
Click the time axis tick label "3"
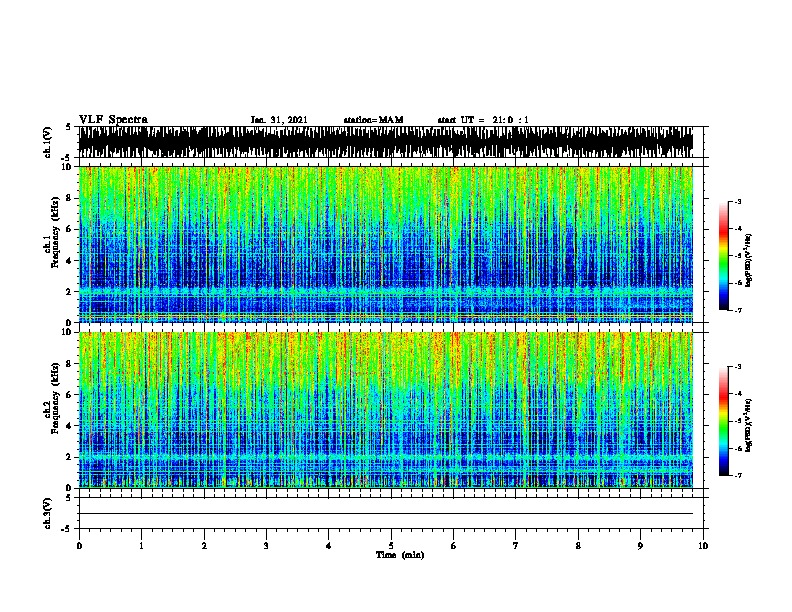(266, 546)
